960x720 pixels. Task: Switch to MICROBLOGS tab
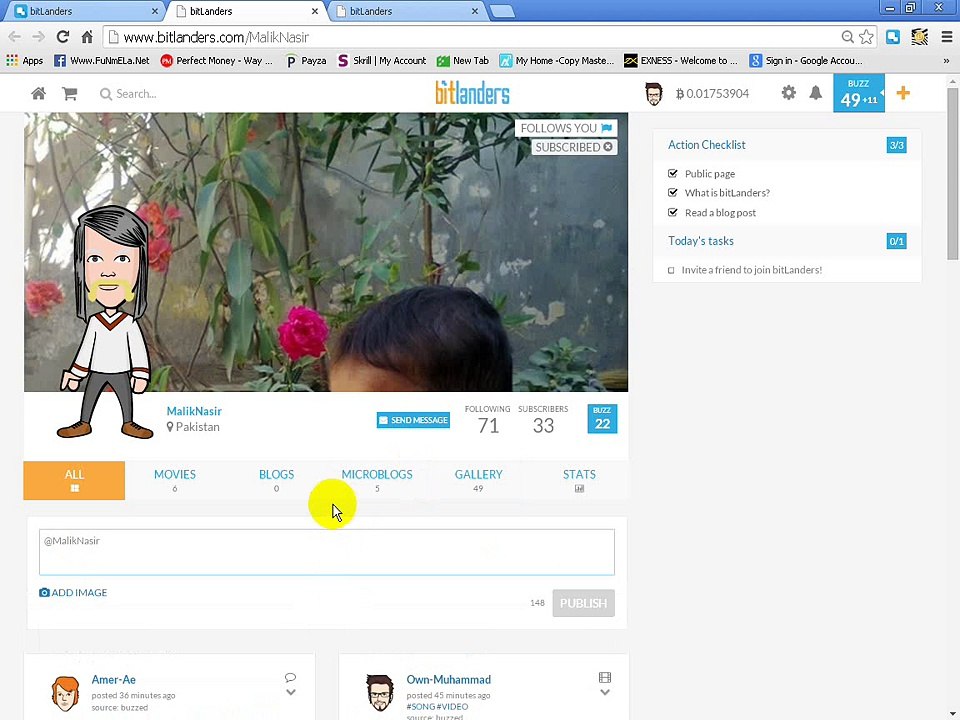377,481
